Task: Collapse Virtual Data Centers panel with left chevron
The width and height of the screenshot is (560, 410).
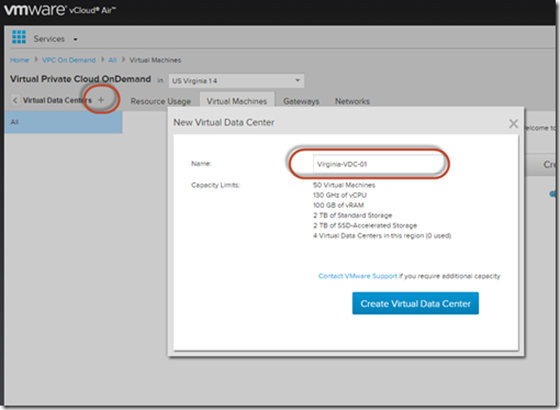Action: click(x=15, y=100)
